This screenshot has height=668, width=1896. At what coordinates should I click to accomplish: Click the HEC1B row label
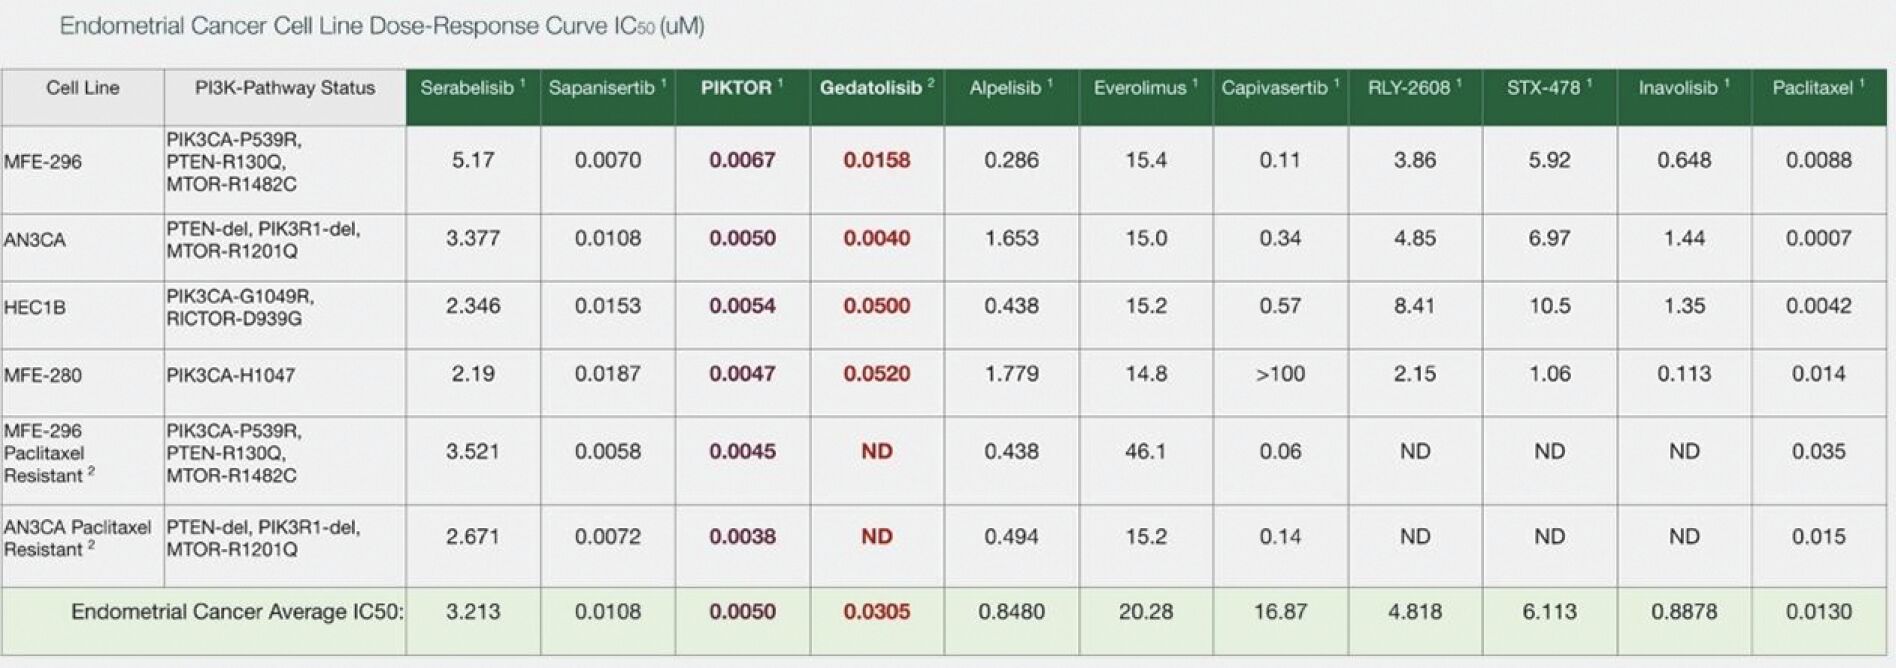(x=35, y=307)
